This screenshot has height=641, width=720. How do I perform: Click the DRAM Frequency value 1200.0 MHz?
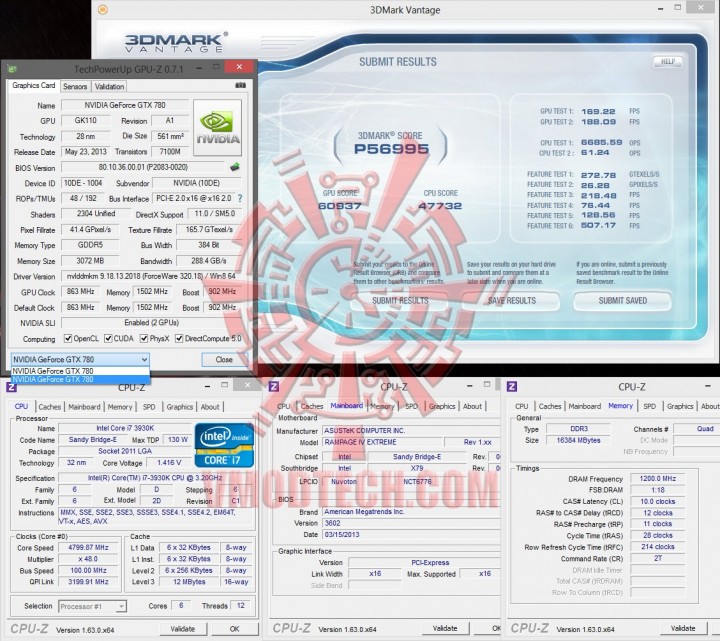tap(658, 478)
